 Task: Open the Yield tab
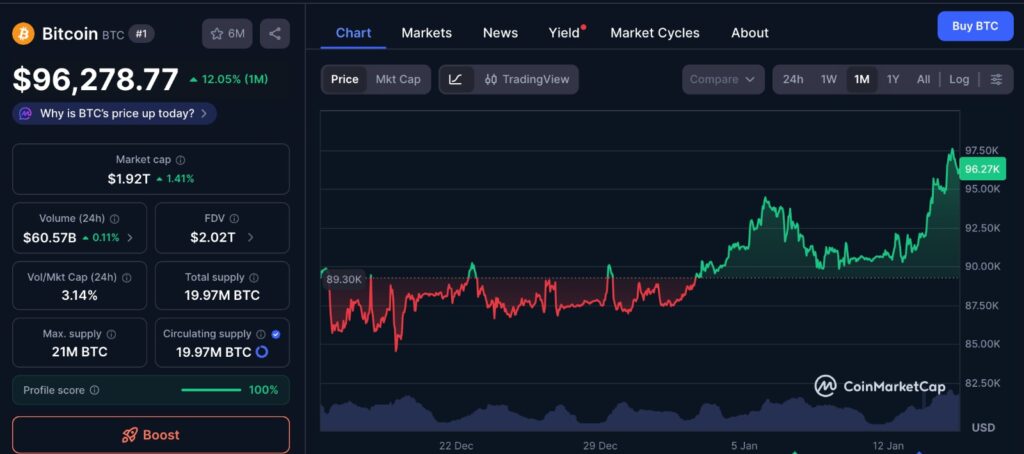point(565,33)
